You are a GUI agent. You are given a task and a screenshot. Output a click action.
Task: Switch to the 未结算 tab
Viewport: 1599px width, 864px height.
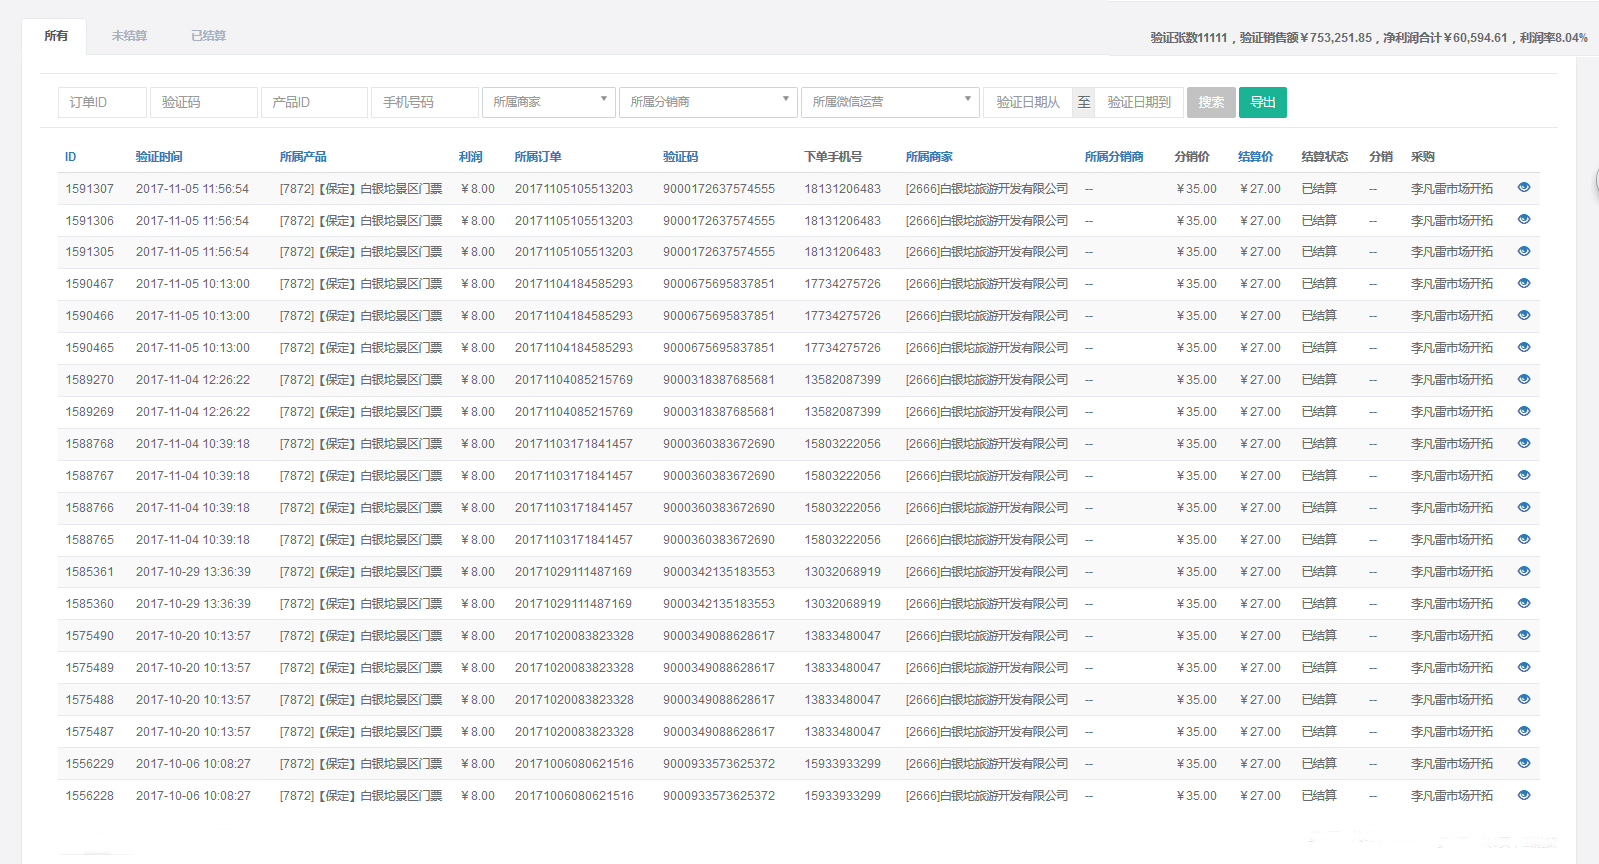click(x=129, y=36)
